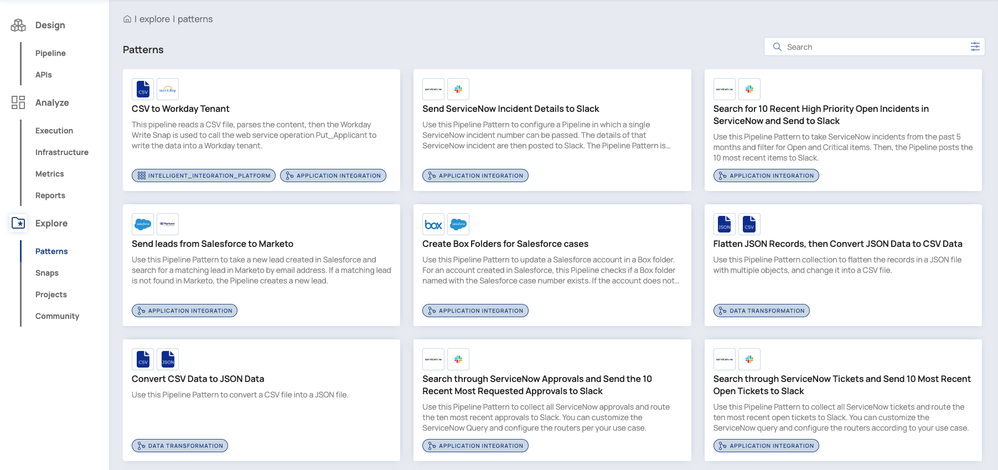Go to Pipeline in the sidebar

pyautogui.click(x=50, y=53)
